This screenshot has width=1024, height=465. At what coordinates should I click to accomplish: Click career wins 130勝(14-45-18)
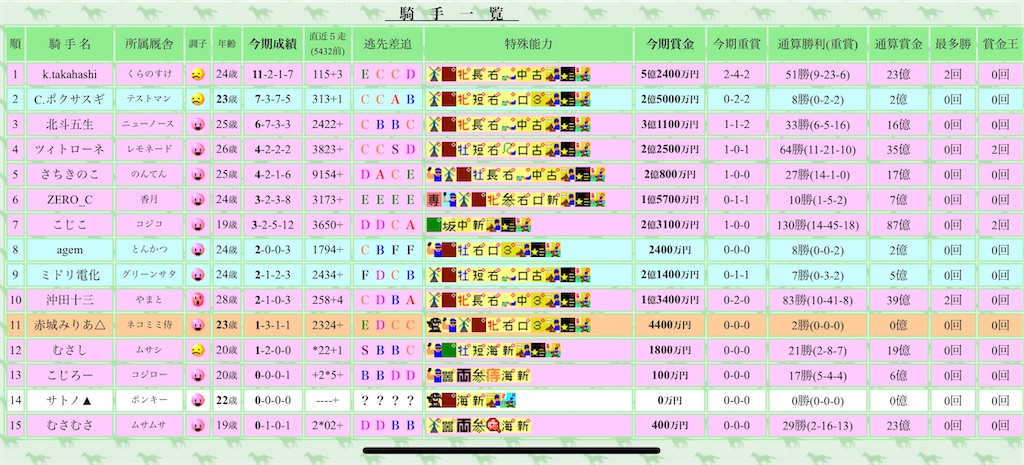818,225
